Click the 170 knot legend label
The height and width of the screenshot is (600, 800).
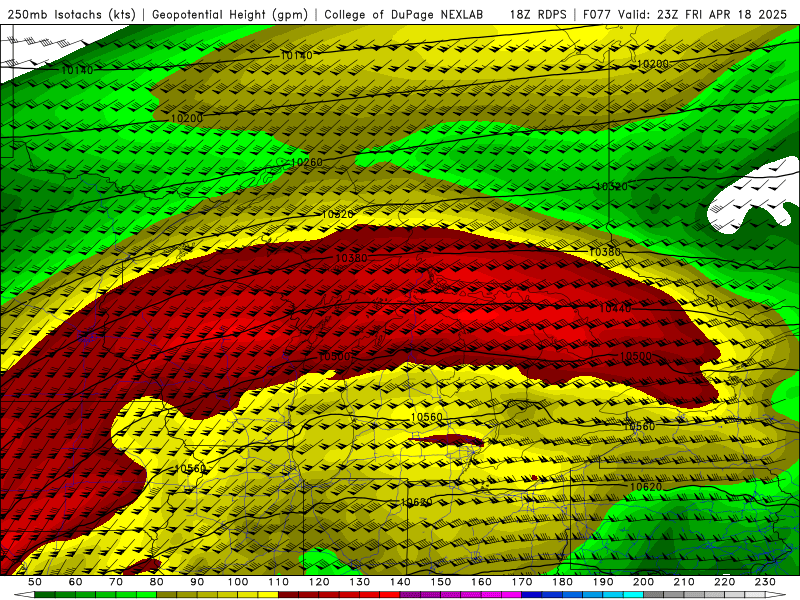(522, 582)
